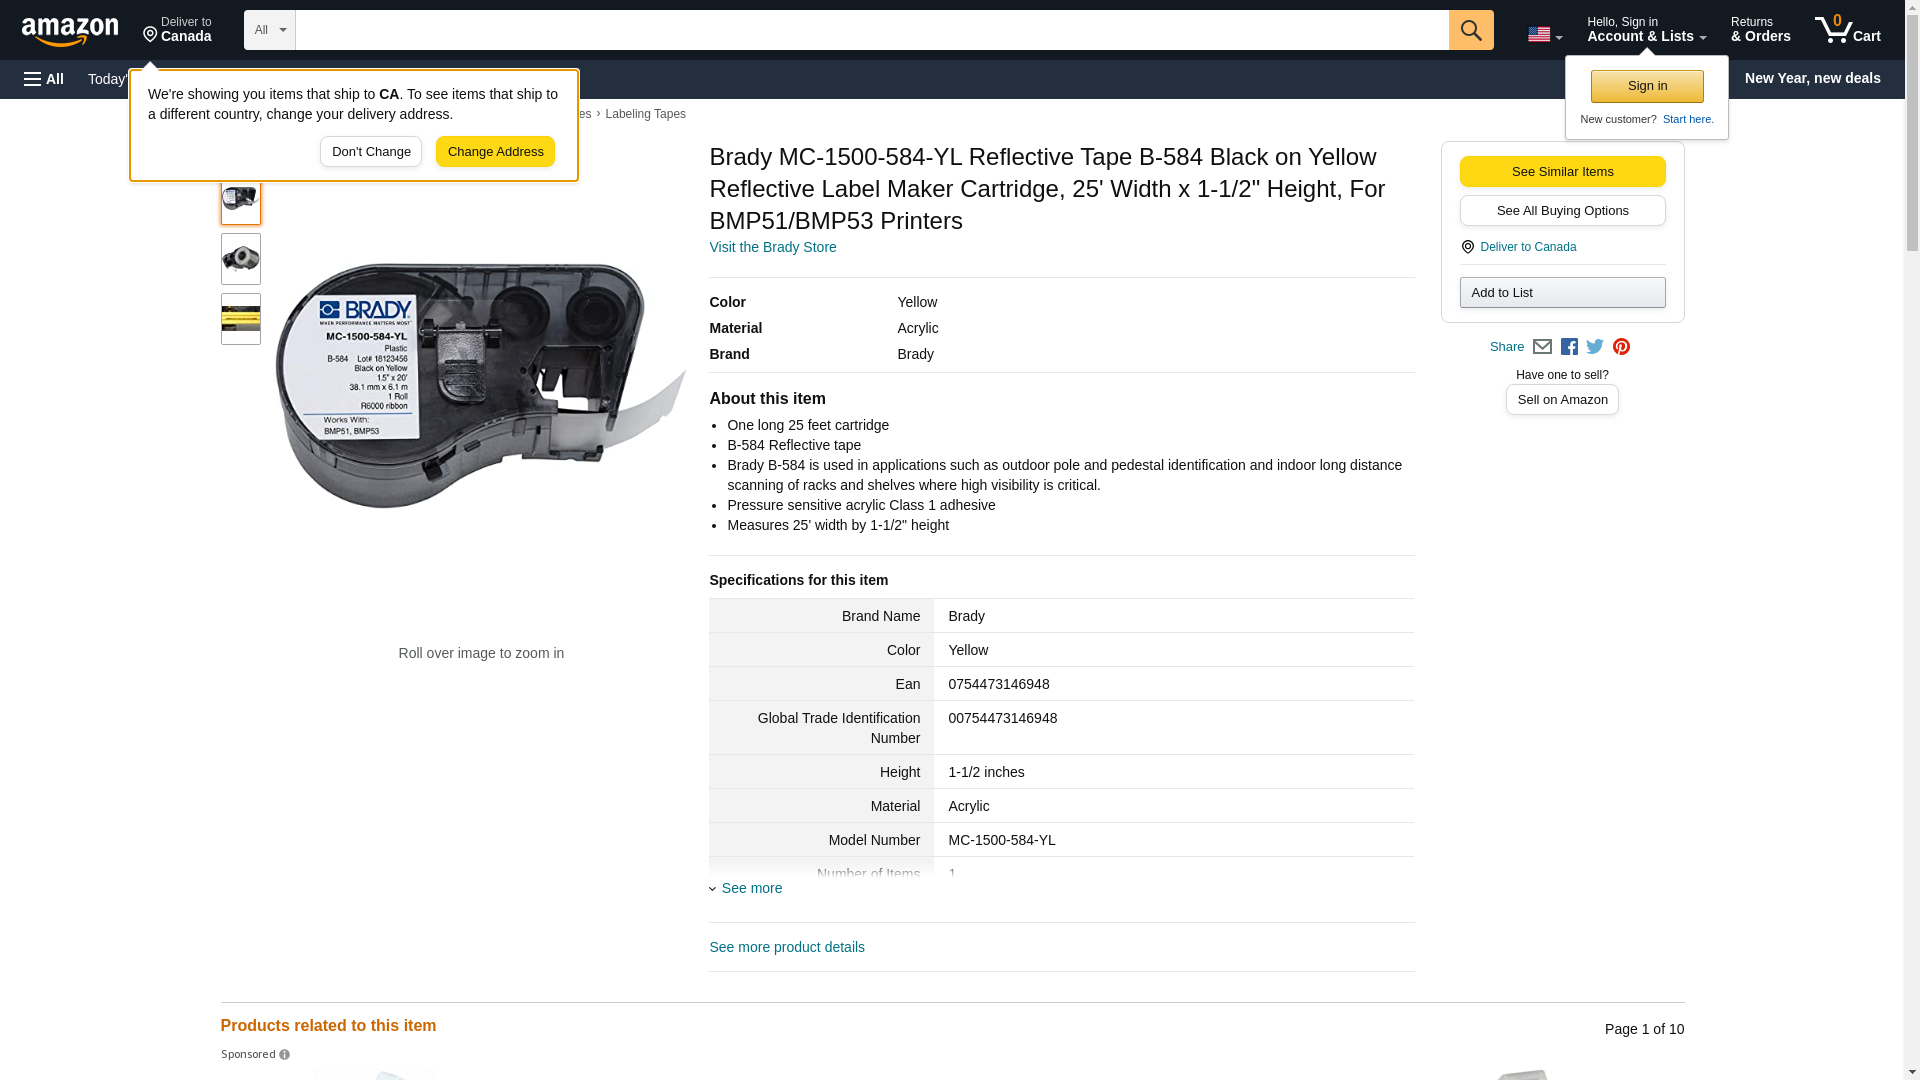
Task: Open the shopping cart icon
Action: coord(1847,30)
